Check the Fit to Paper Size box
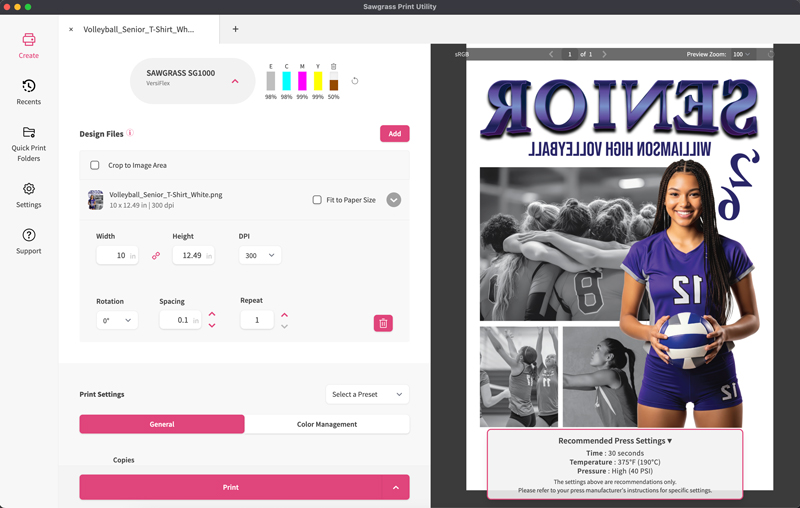Image resolution: width=800 pixels, height=508 pixels. click(x=317, y=200)
